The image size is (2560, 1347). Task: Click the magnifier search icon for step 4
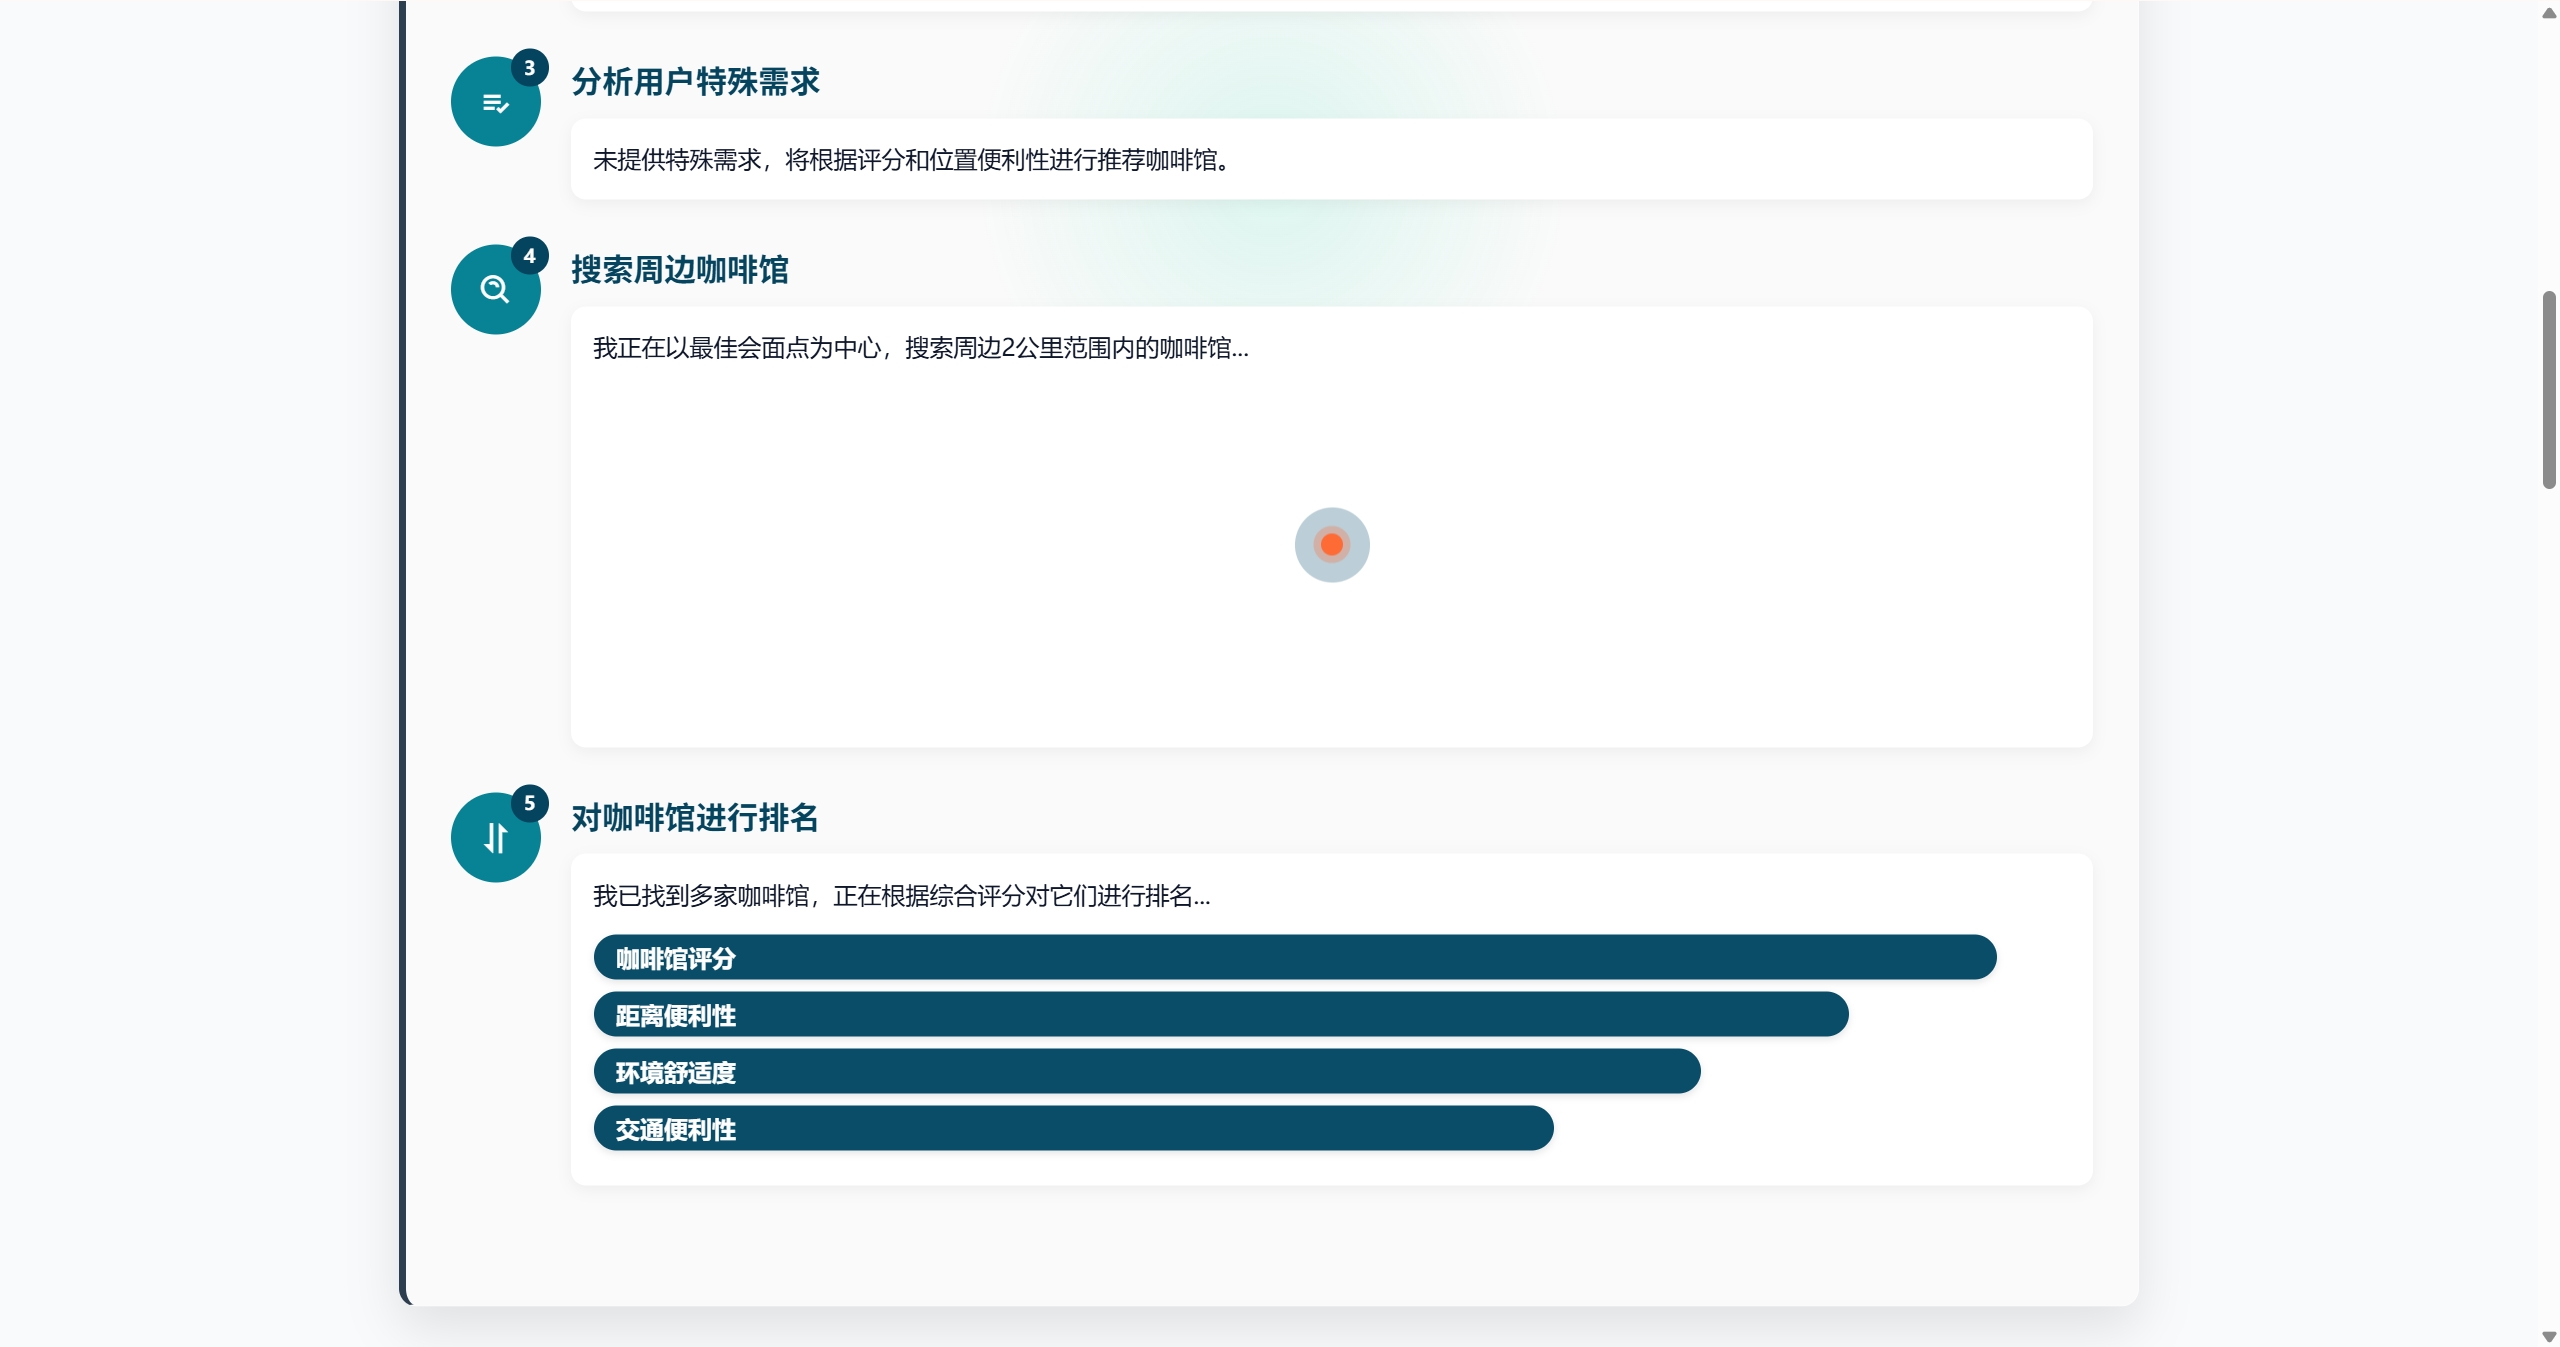(x=495, y=290)
